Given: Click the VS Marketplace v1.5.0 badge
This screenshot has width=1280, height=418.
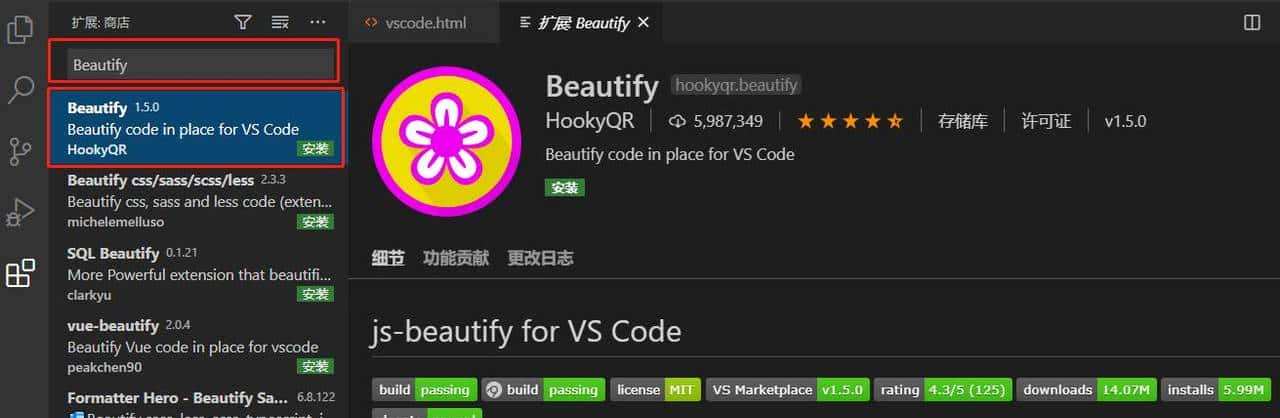Looking at the screenshot, I should [787, 390].
